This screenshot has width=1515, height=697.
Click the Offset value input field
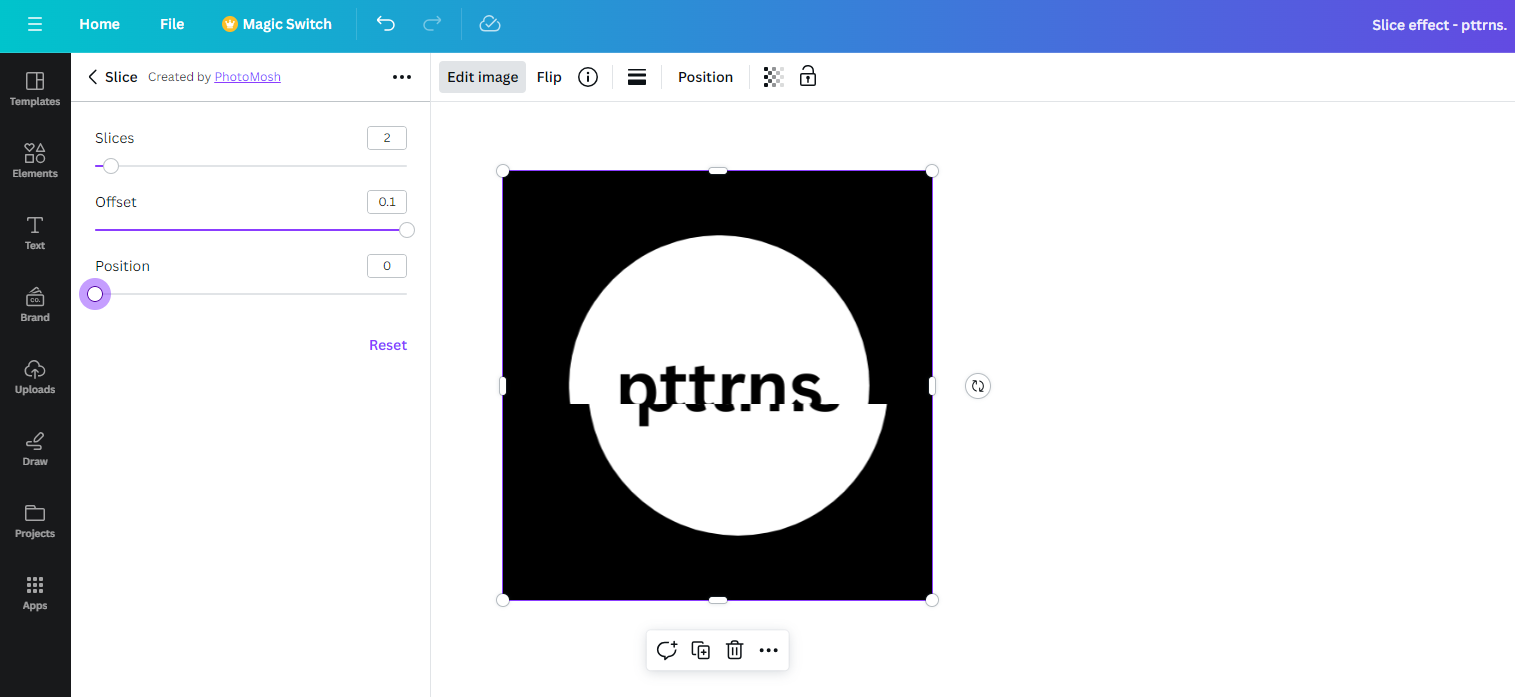[x=387, y=202]
